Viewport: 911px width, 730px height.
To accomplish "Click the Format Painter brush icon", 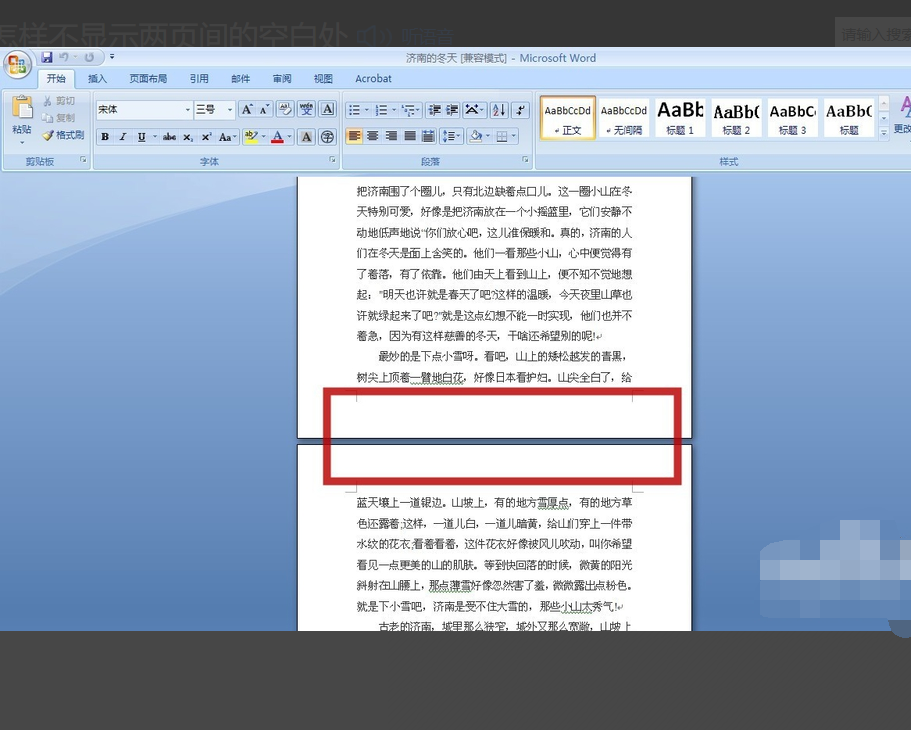I will click(x=48, y=135).
